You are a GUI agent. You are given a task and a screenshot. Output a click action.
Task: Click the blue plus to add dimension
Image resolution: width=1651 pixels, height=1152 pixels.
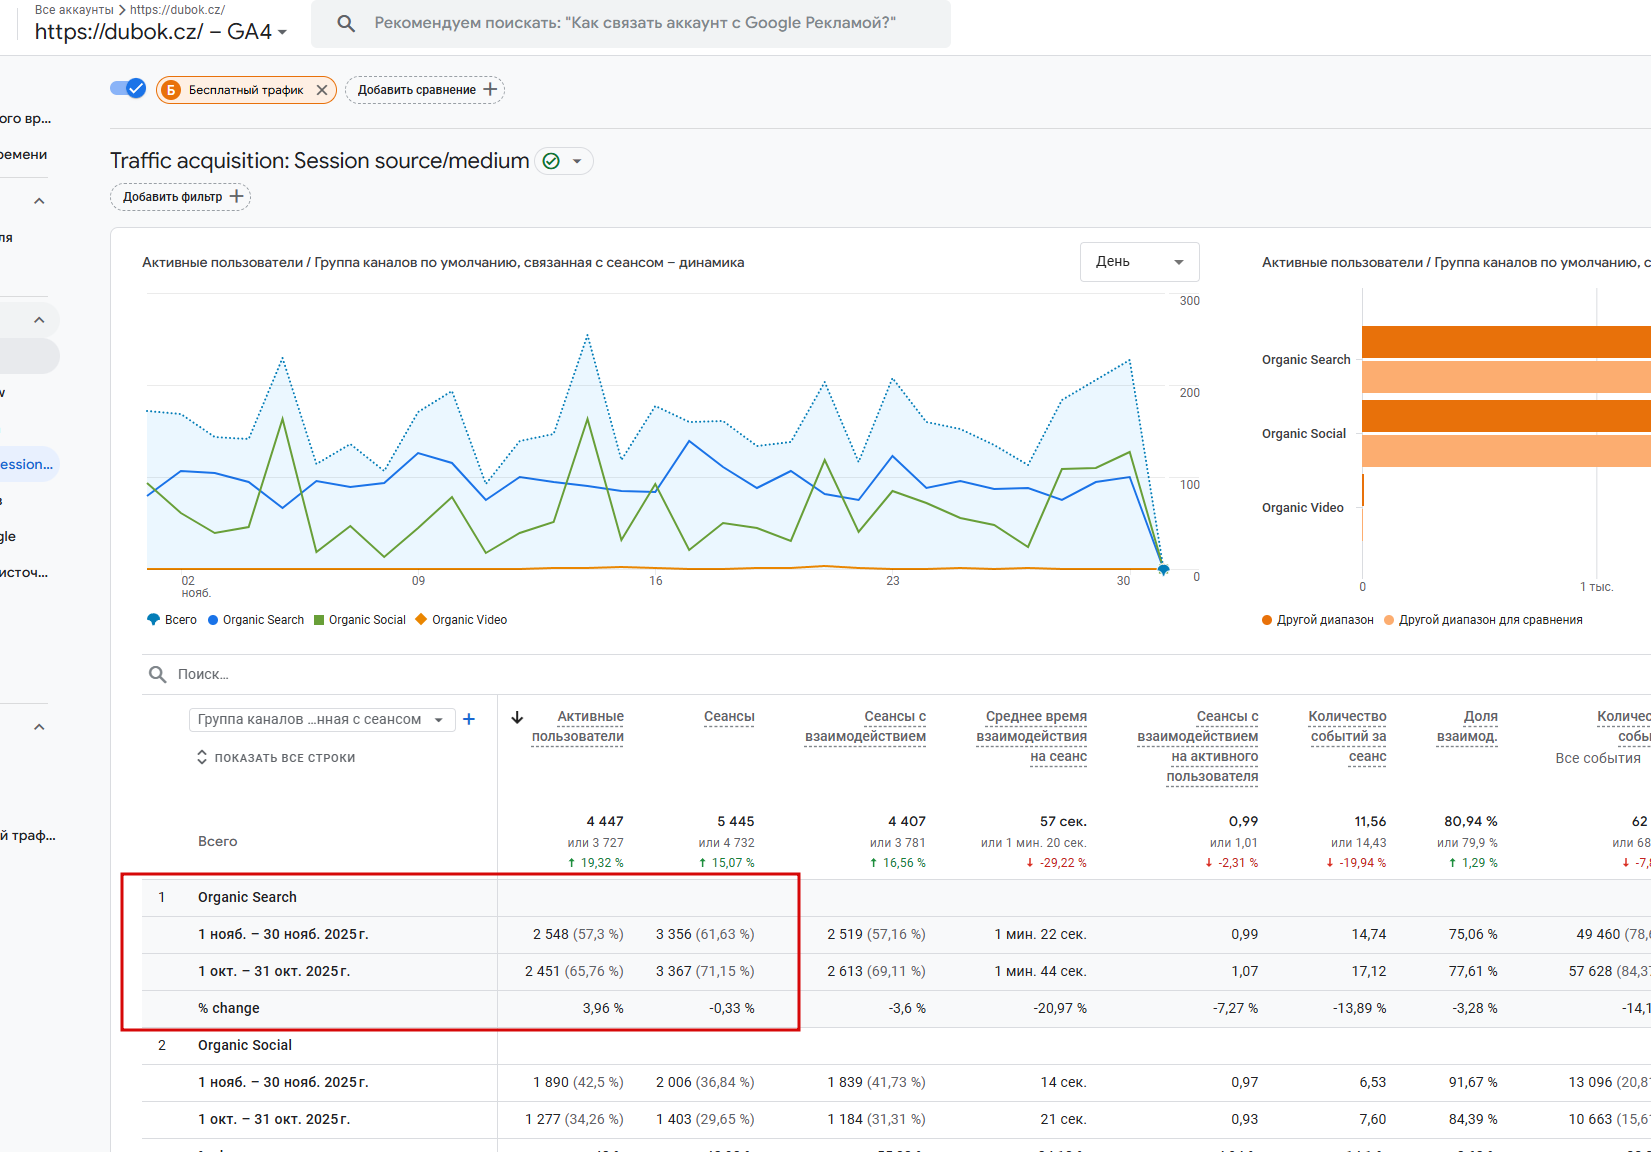[469, 719]
